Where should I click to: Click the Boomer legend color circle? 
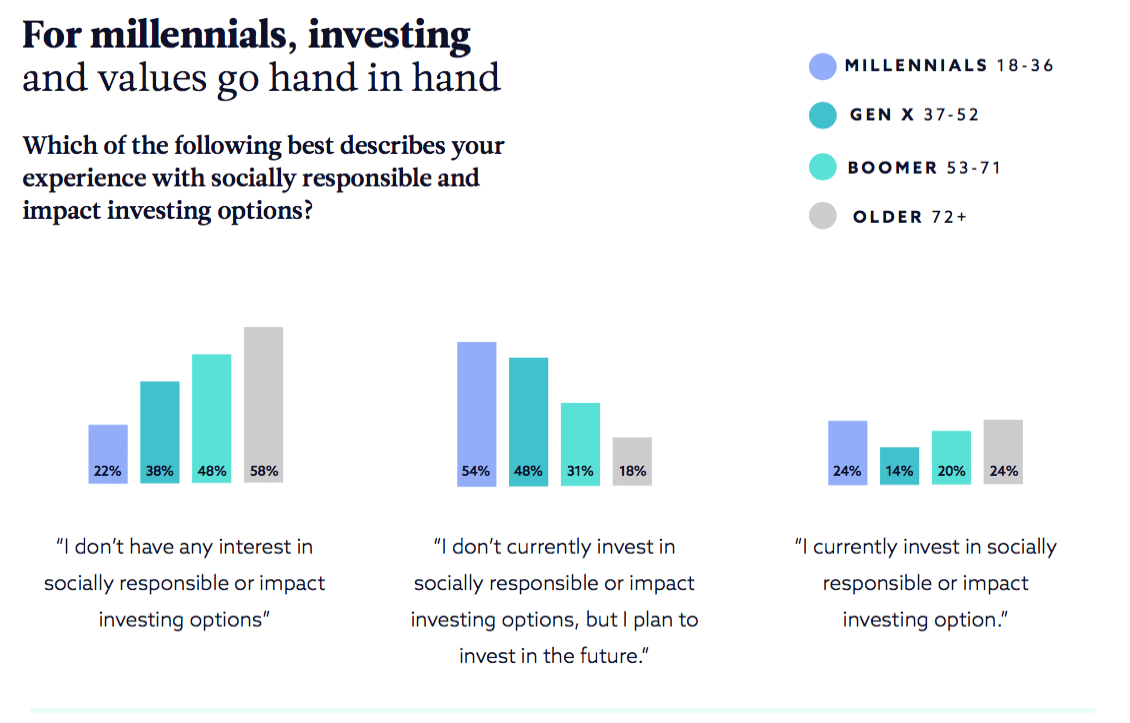[822, 167]
